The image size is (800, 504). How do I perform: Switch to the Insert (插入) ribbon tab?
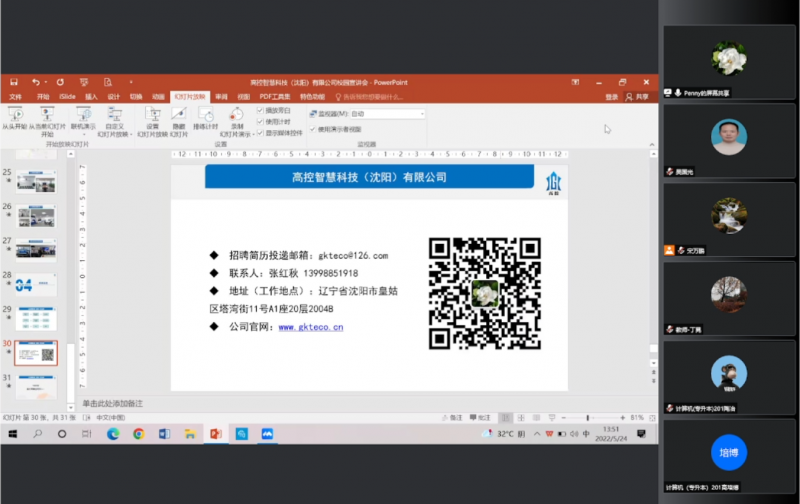(x=91, y=97)
